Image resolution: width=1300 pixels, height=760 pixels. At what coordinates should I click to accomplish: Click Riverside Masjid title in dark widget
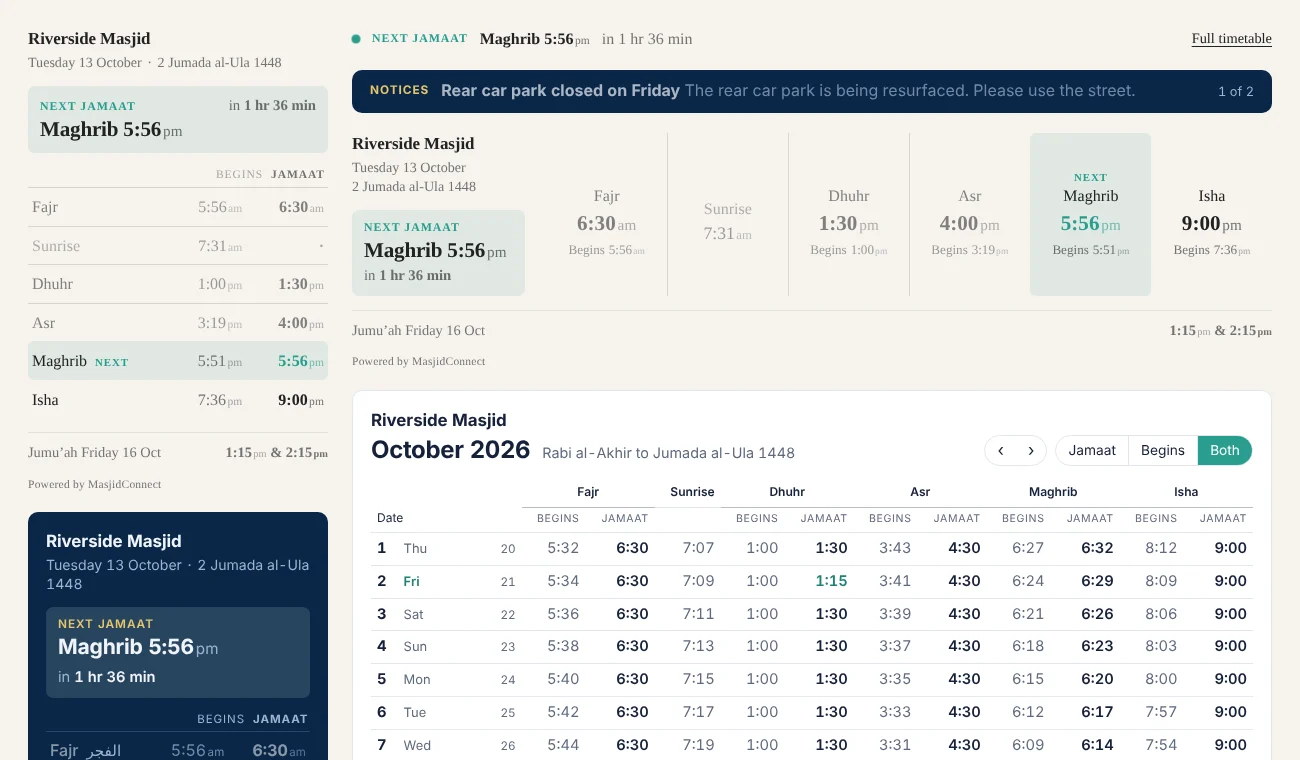click(x=114, y=541)
